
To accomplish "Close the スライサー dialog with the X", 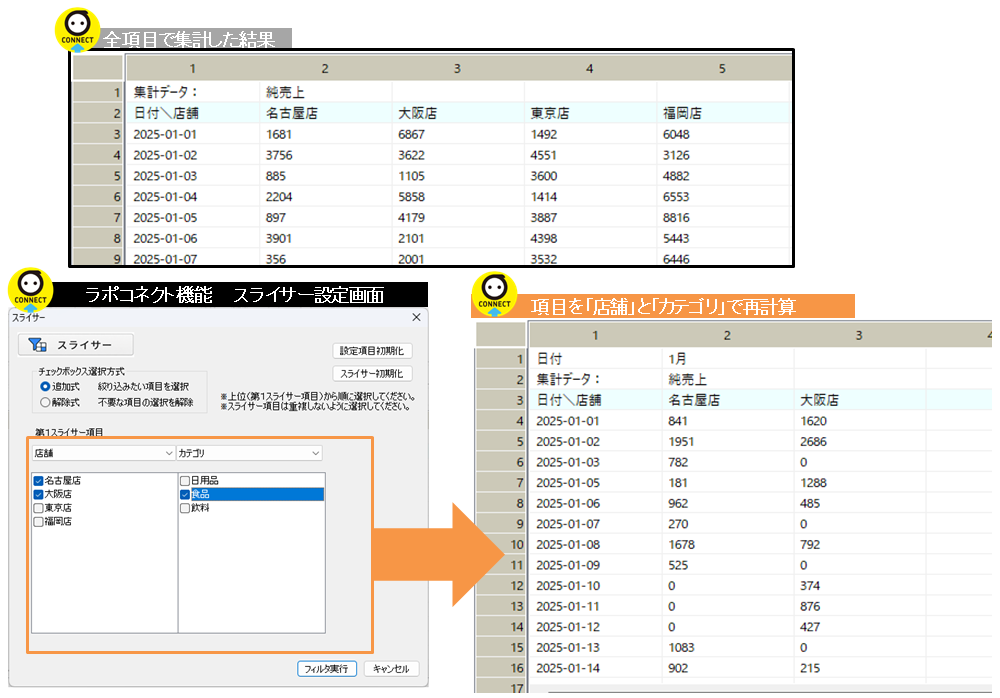I will pyautogui.click(x=416, y=317).
